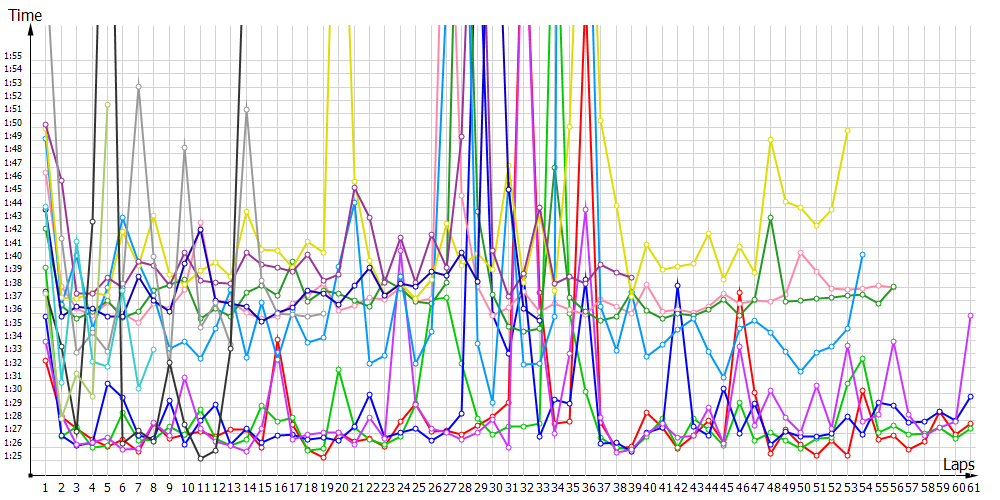Click the red peak point at lap 16
The image size is (1000, 500).
[x=277, y=340]
